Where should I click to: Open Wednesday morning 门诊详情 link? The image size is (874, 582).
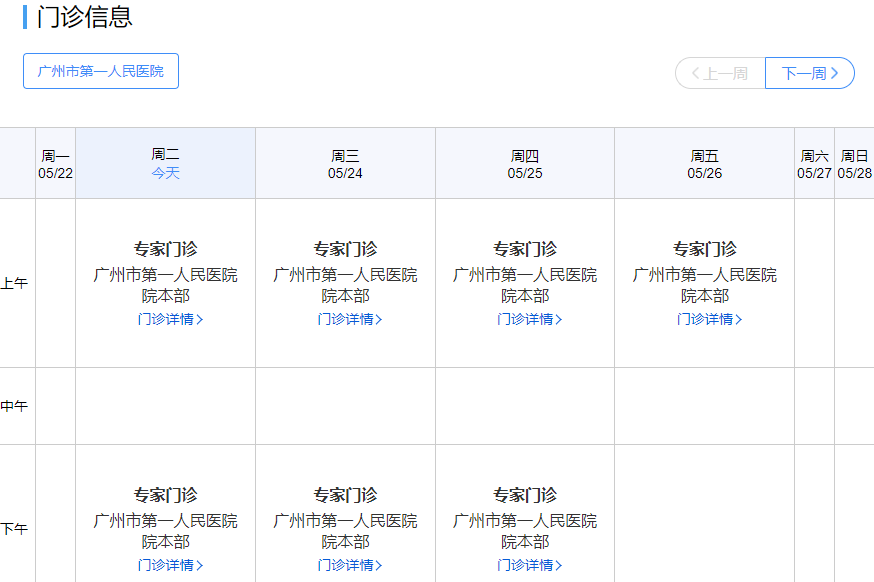tap(350, 319)
